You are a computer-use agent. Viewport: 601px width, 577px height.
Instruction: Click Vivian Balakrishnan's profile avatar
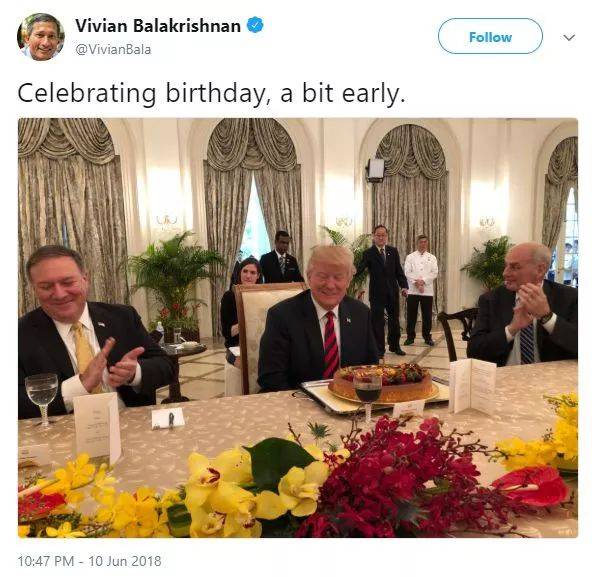tap(40, 36)
